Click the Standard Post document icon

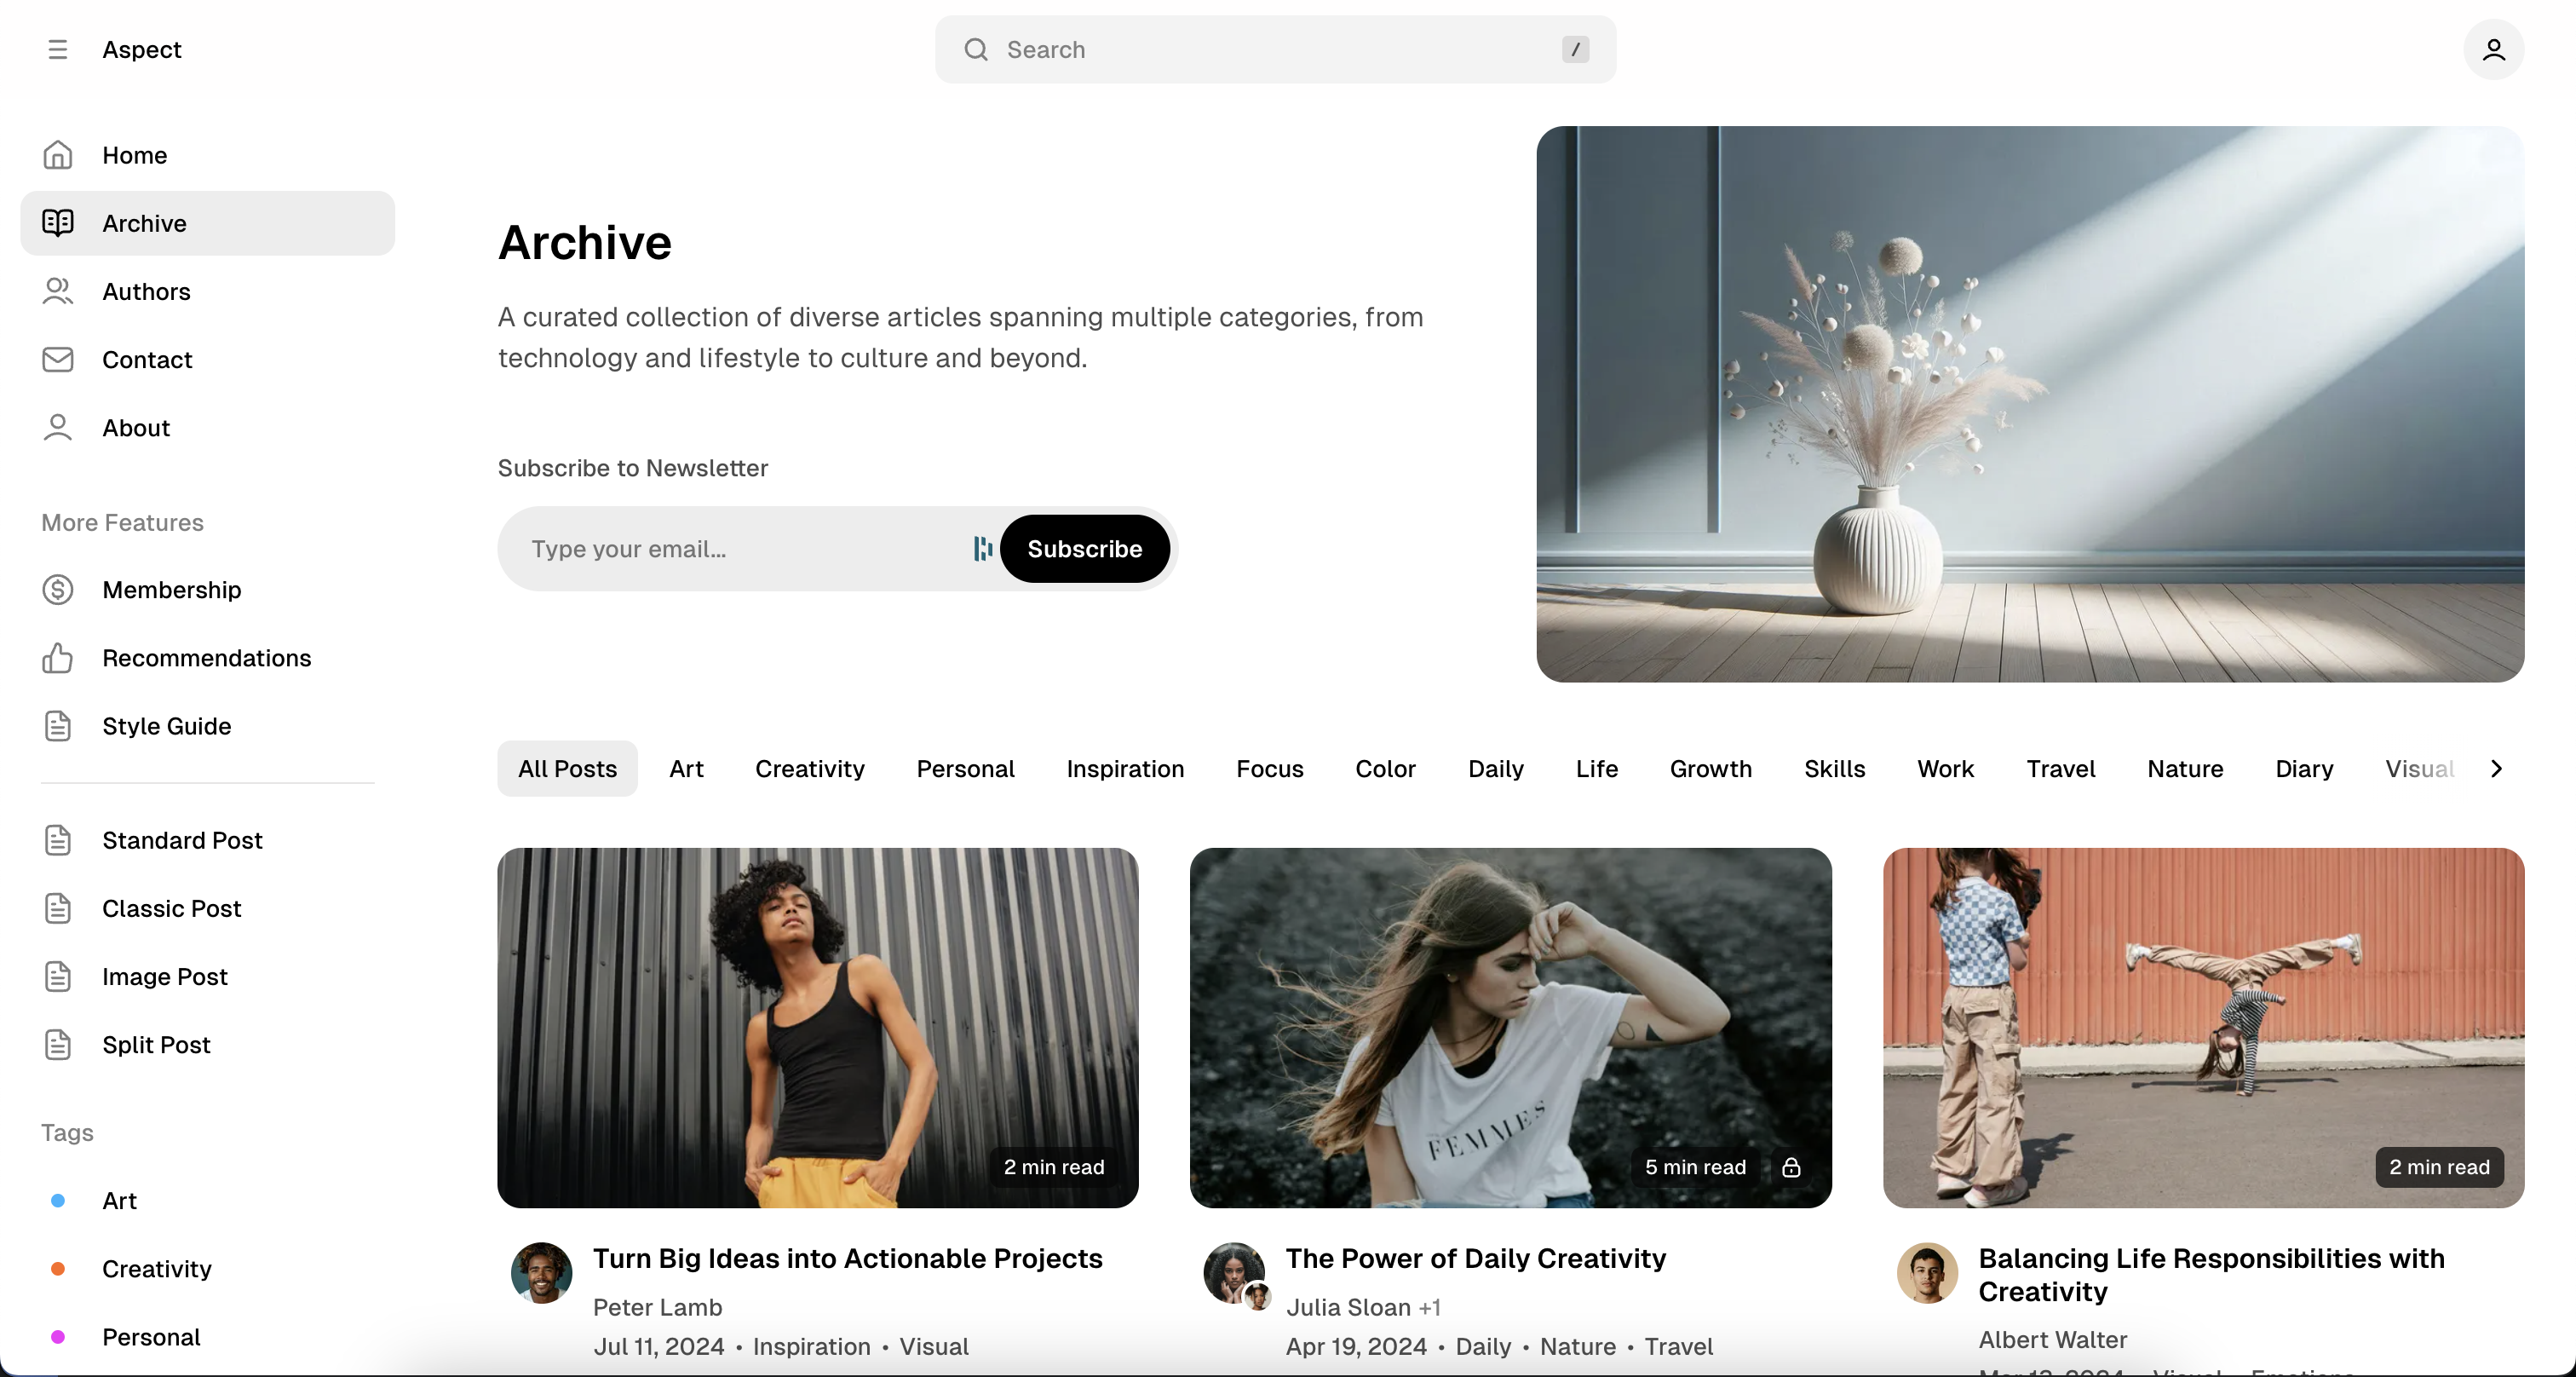tap(58, 839)
